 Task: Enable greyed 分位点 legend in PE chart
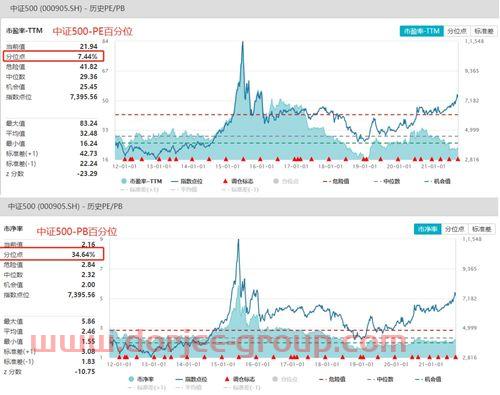286,181
